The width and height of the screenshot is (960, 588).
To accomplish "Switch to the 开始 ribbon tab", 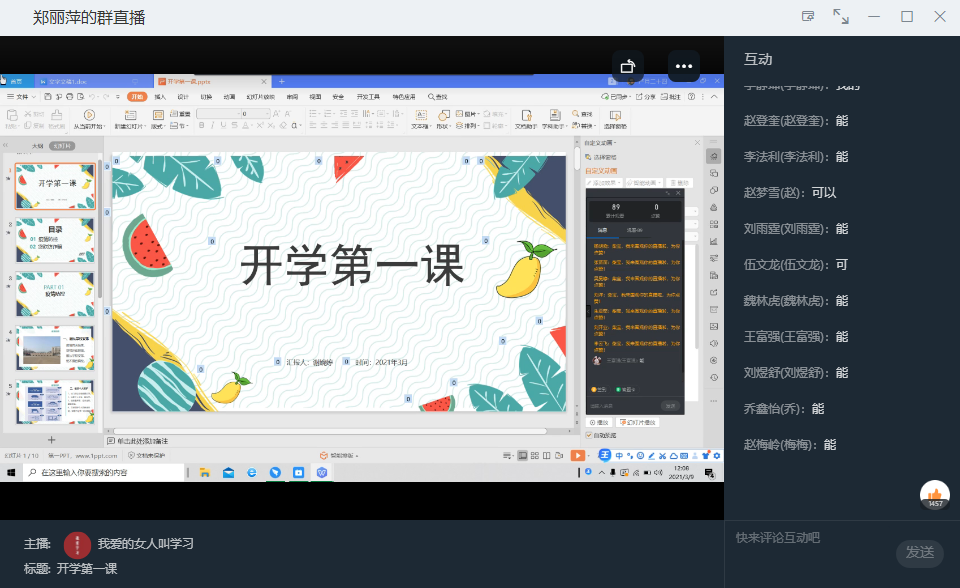I will point(136,97).
